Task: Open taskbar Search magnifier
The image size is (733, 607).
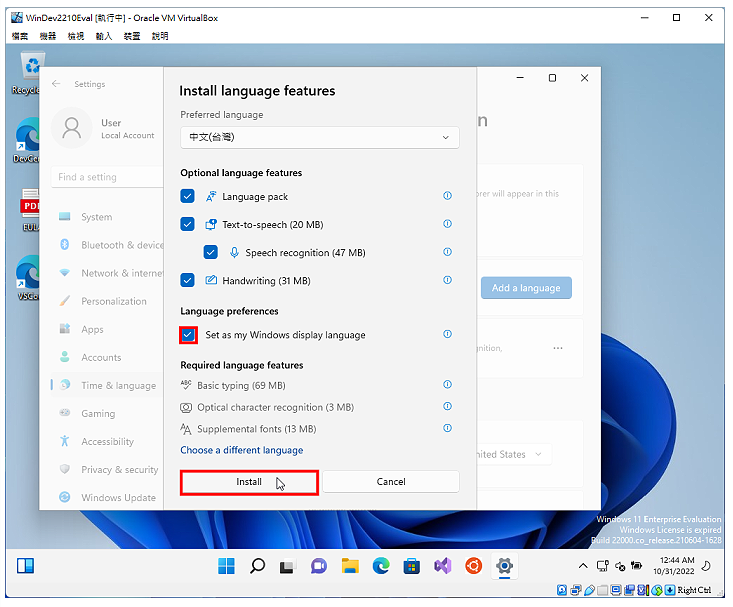Action: 257,566
